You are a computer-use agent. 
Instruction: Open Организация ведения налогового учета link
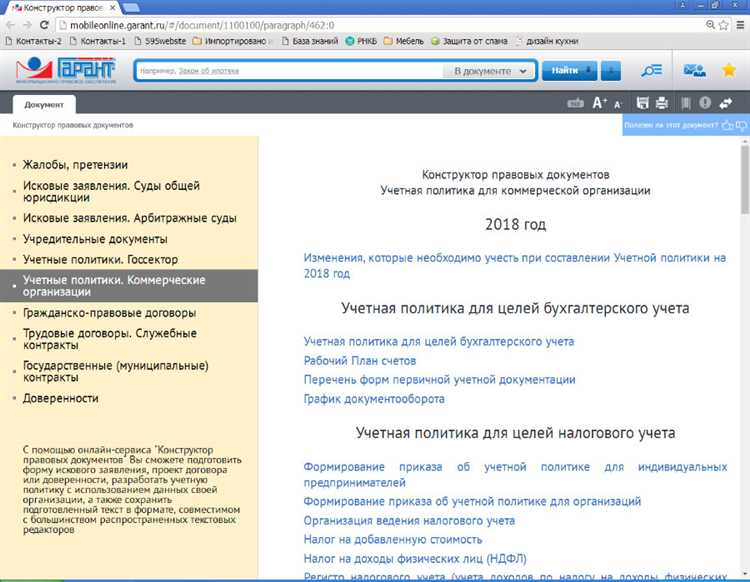coord(409,520)
